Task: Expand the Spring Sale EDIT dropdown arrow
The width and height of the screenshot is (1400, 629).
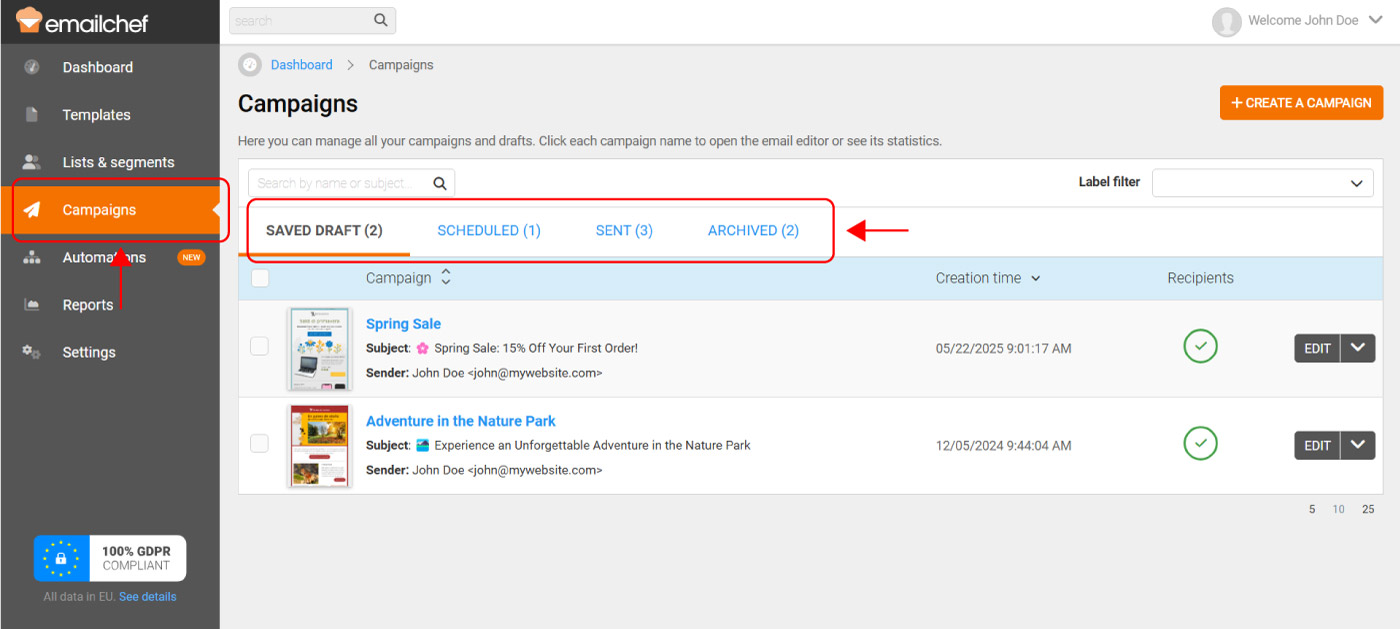Action: coord(1357,348)
